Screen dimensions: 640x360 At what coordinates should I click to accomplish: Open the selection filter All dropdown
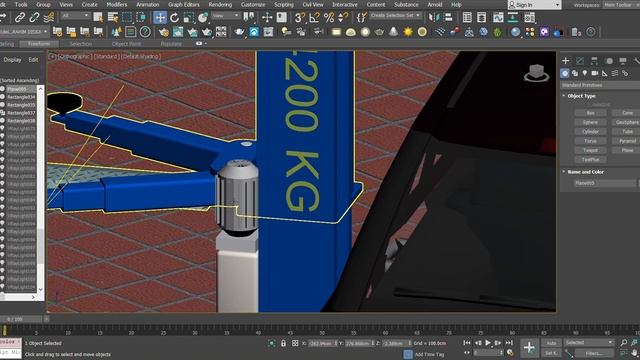tap(75, 16)
